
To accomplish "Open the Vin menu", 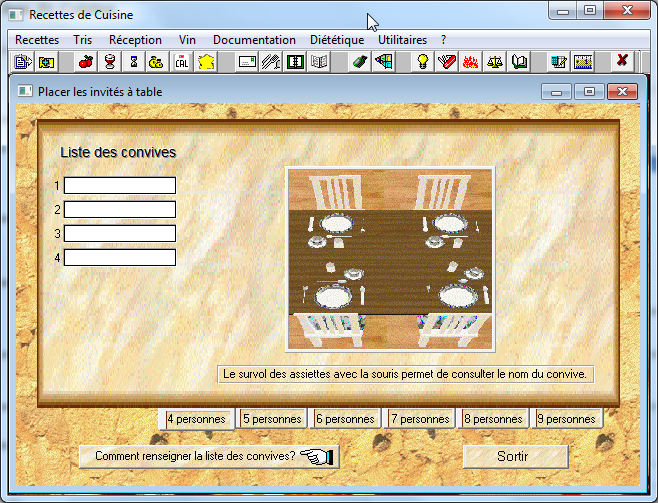I will [x=187, y=40].
